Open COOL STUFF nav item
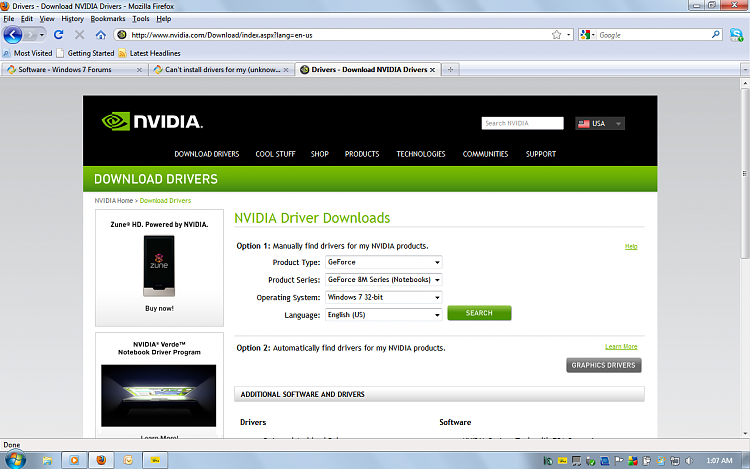Image resolution: width=750 pixels, height=469 pixels. [x=275, y=154]
